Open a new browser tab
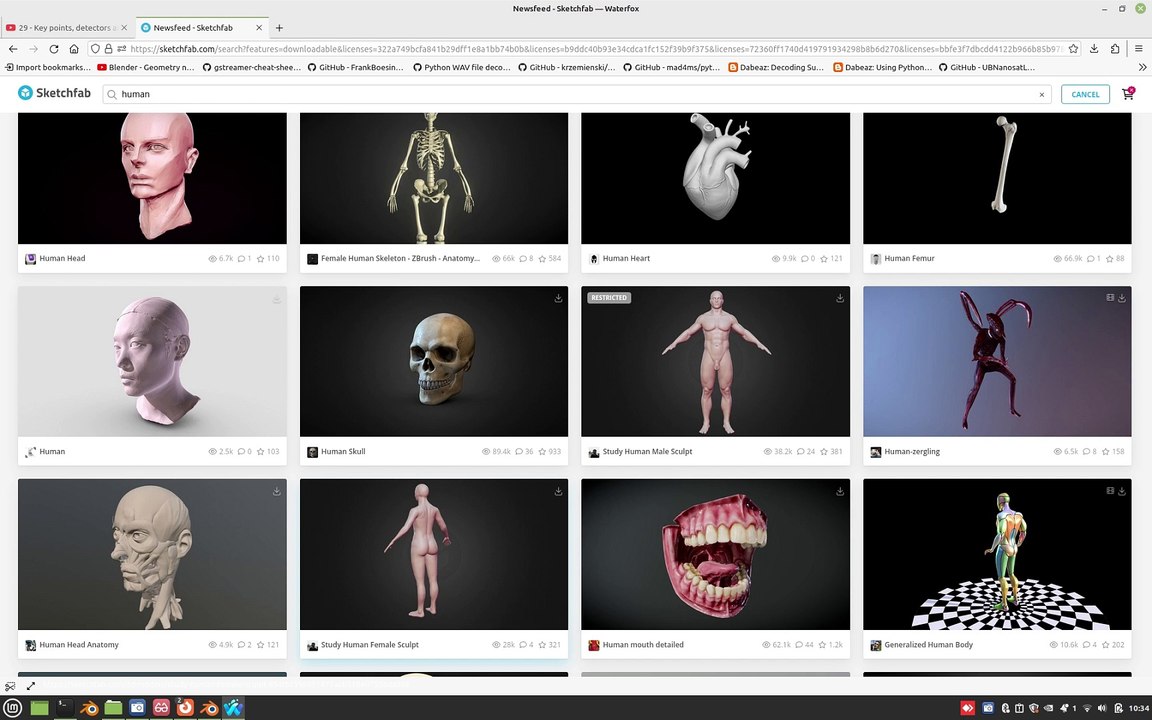 pyautogui.click(x=279, y=27)
